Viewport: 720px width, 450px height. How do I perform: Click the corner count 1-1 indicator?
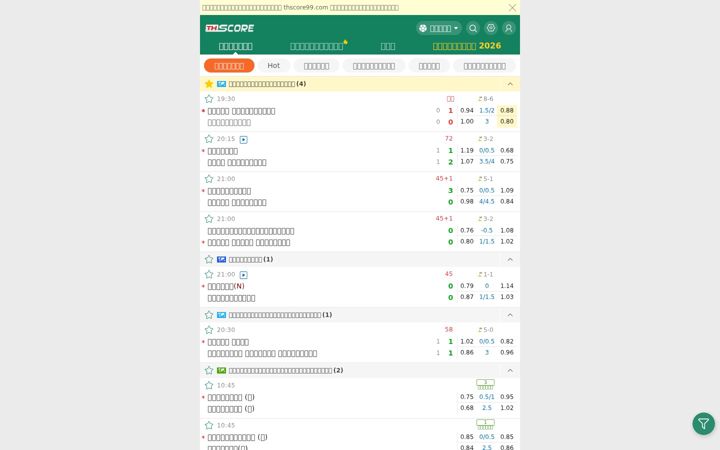click(485, 274)
